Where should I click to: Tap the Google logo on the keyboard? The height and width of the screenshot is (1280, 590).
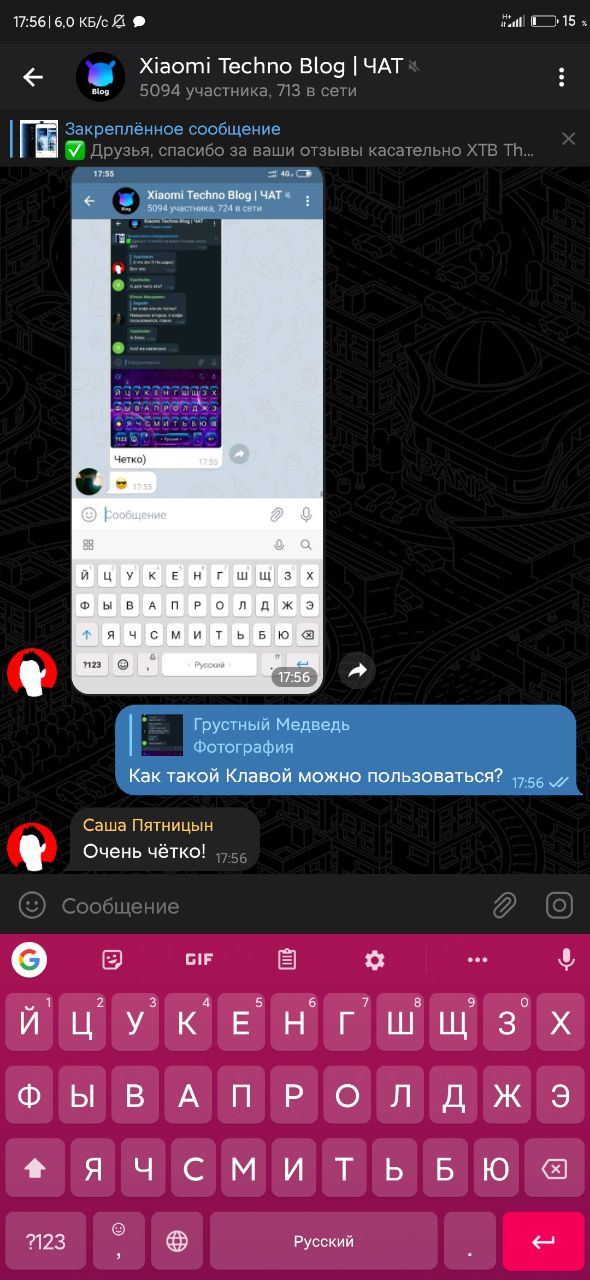coord(29,960)
